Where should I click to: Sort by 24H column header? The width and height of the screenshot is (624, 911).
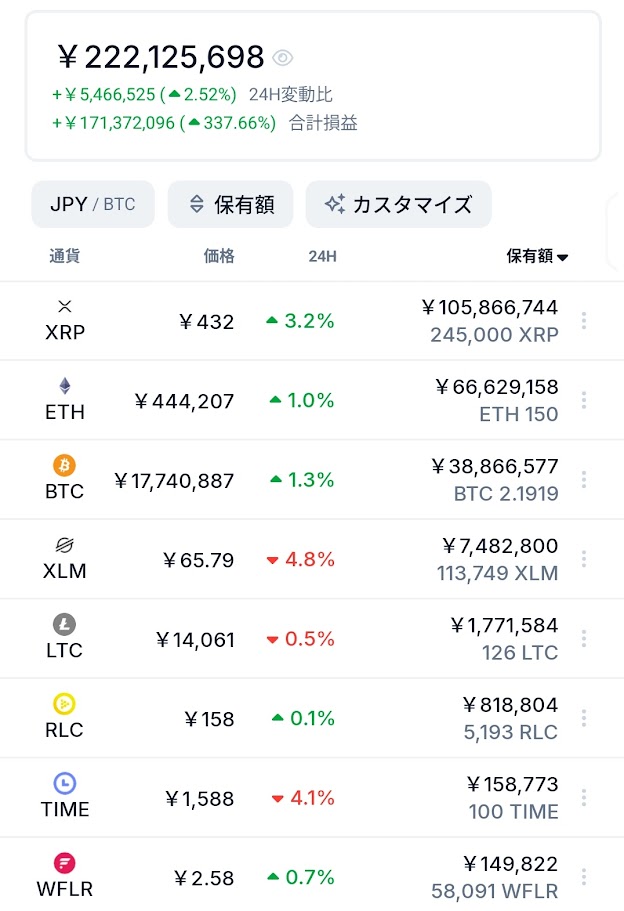322,256
